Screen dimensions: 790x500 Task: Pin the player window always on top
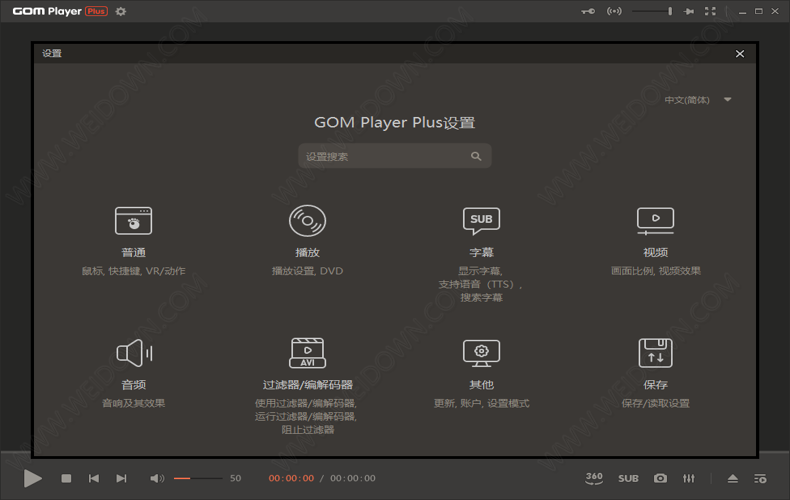coord(689,11)
